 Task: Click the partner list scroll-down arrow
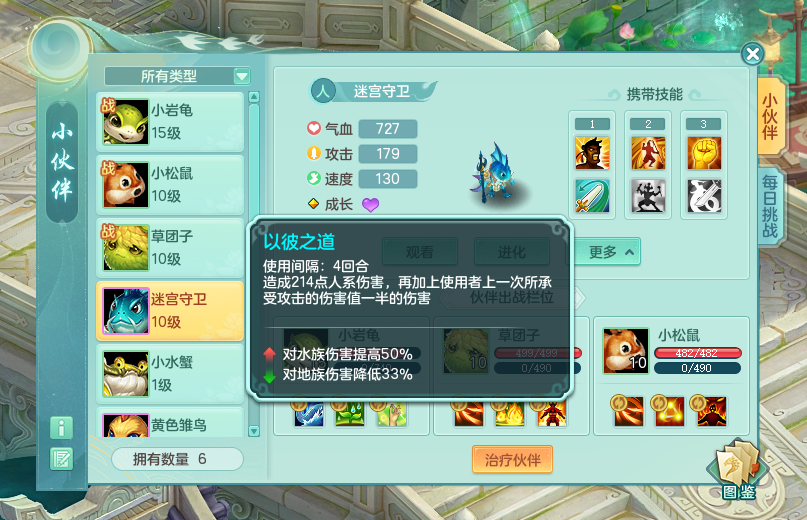pyautogui.click(x=254, y=431)
